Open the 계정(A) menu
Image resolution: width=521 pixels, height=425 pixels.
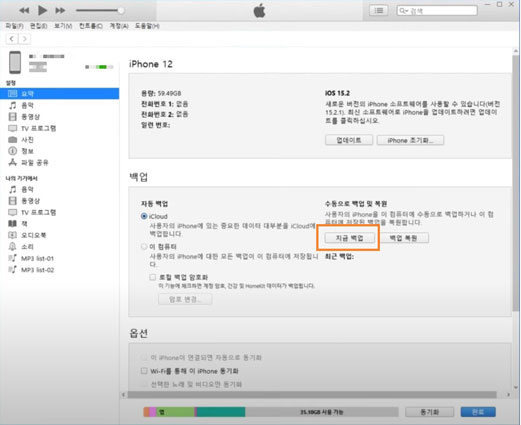(119, 26)
